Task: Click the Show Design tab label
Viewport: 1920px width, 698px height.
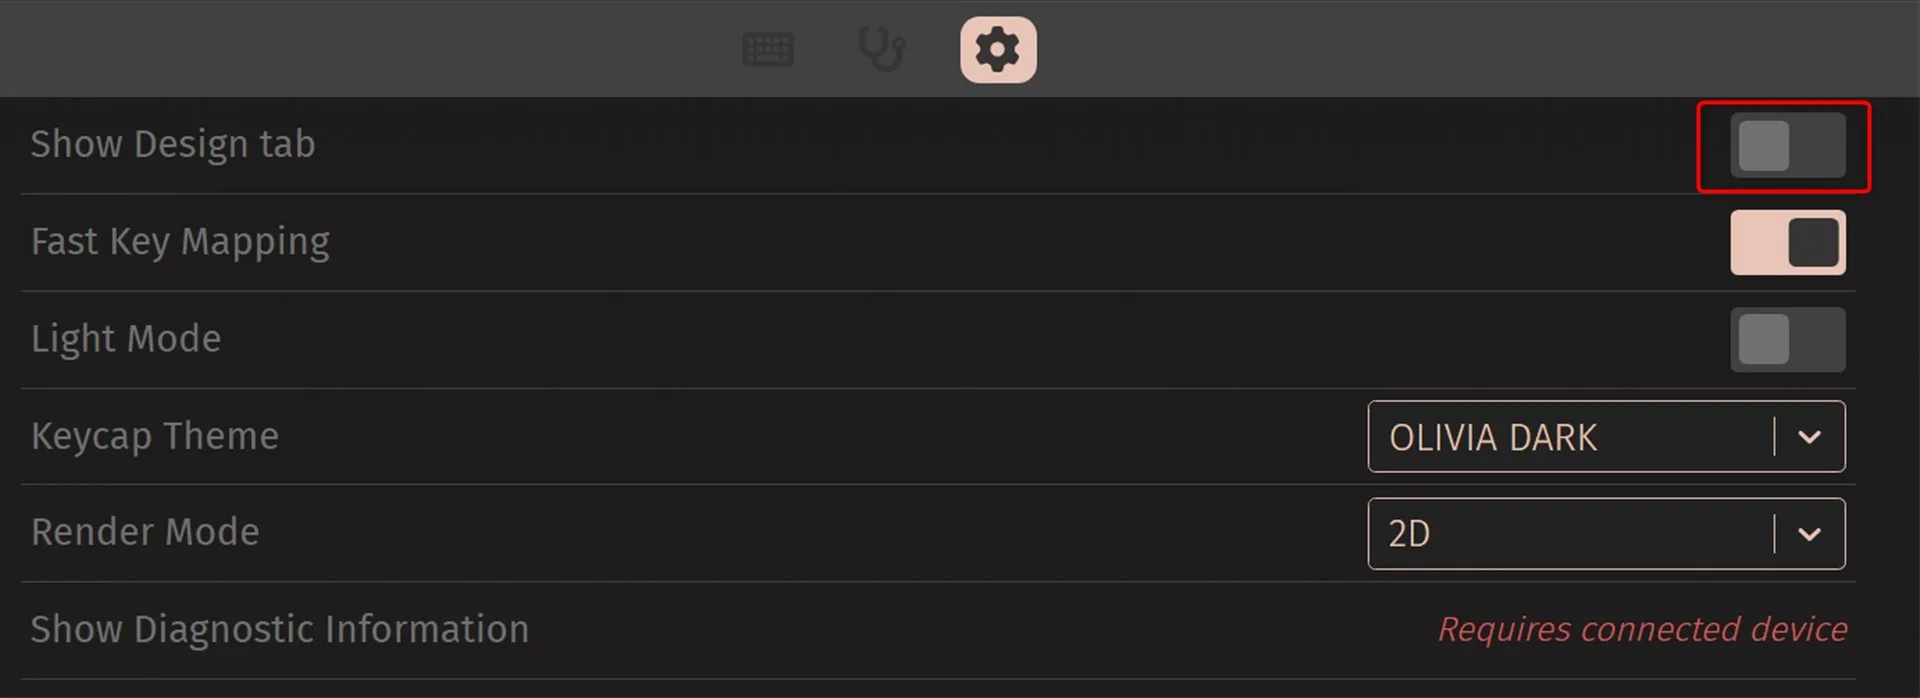Action: pyautogui.click(x=173, y=145)
